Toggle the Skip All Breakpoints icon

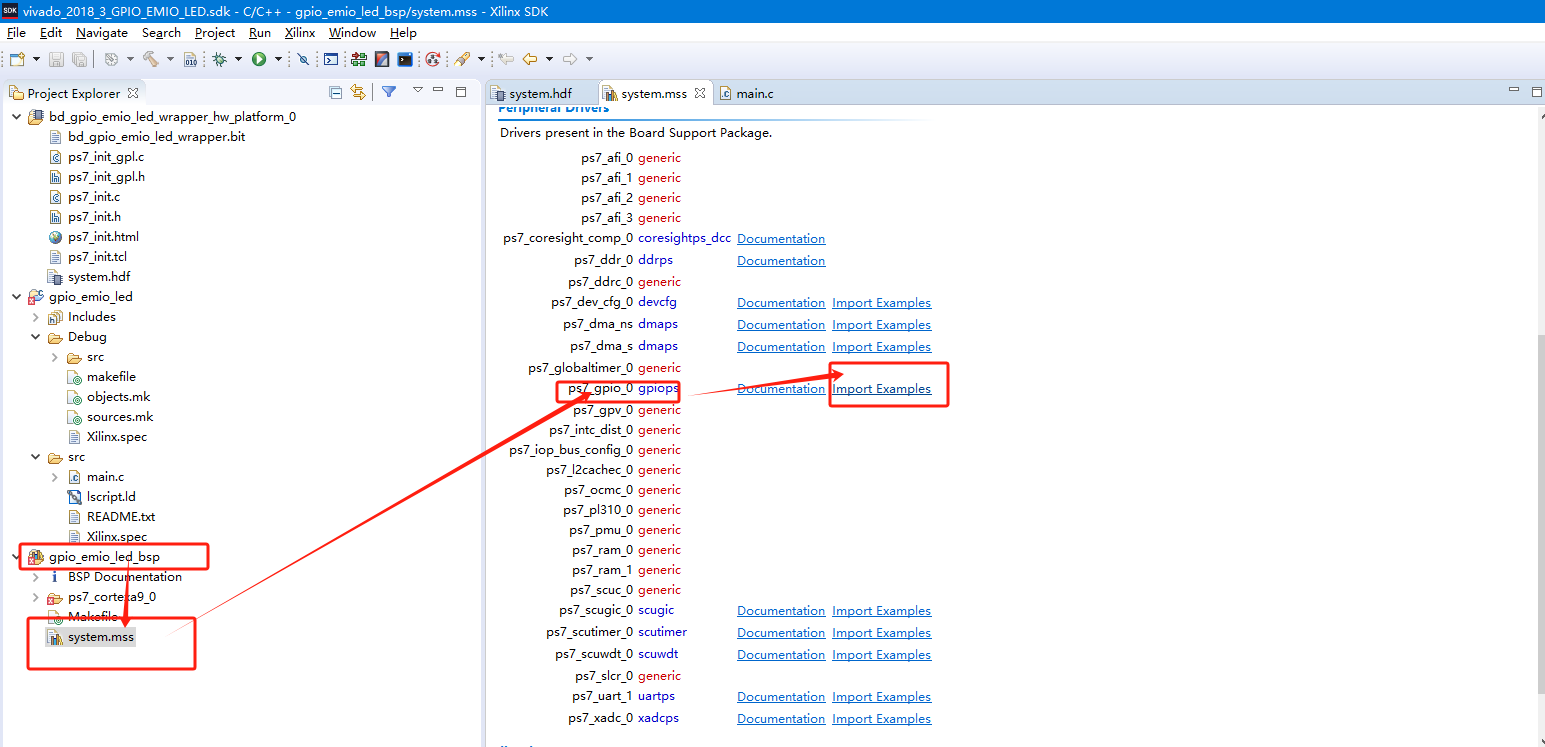point(303,59)
